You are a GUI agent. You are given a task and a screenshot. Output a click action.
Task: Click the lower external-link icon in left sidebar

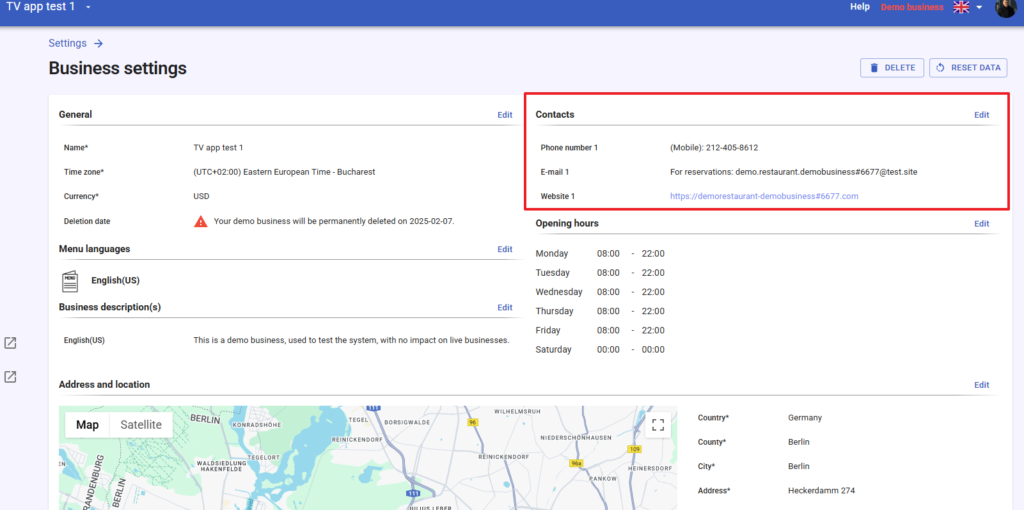10,377
